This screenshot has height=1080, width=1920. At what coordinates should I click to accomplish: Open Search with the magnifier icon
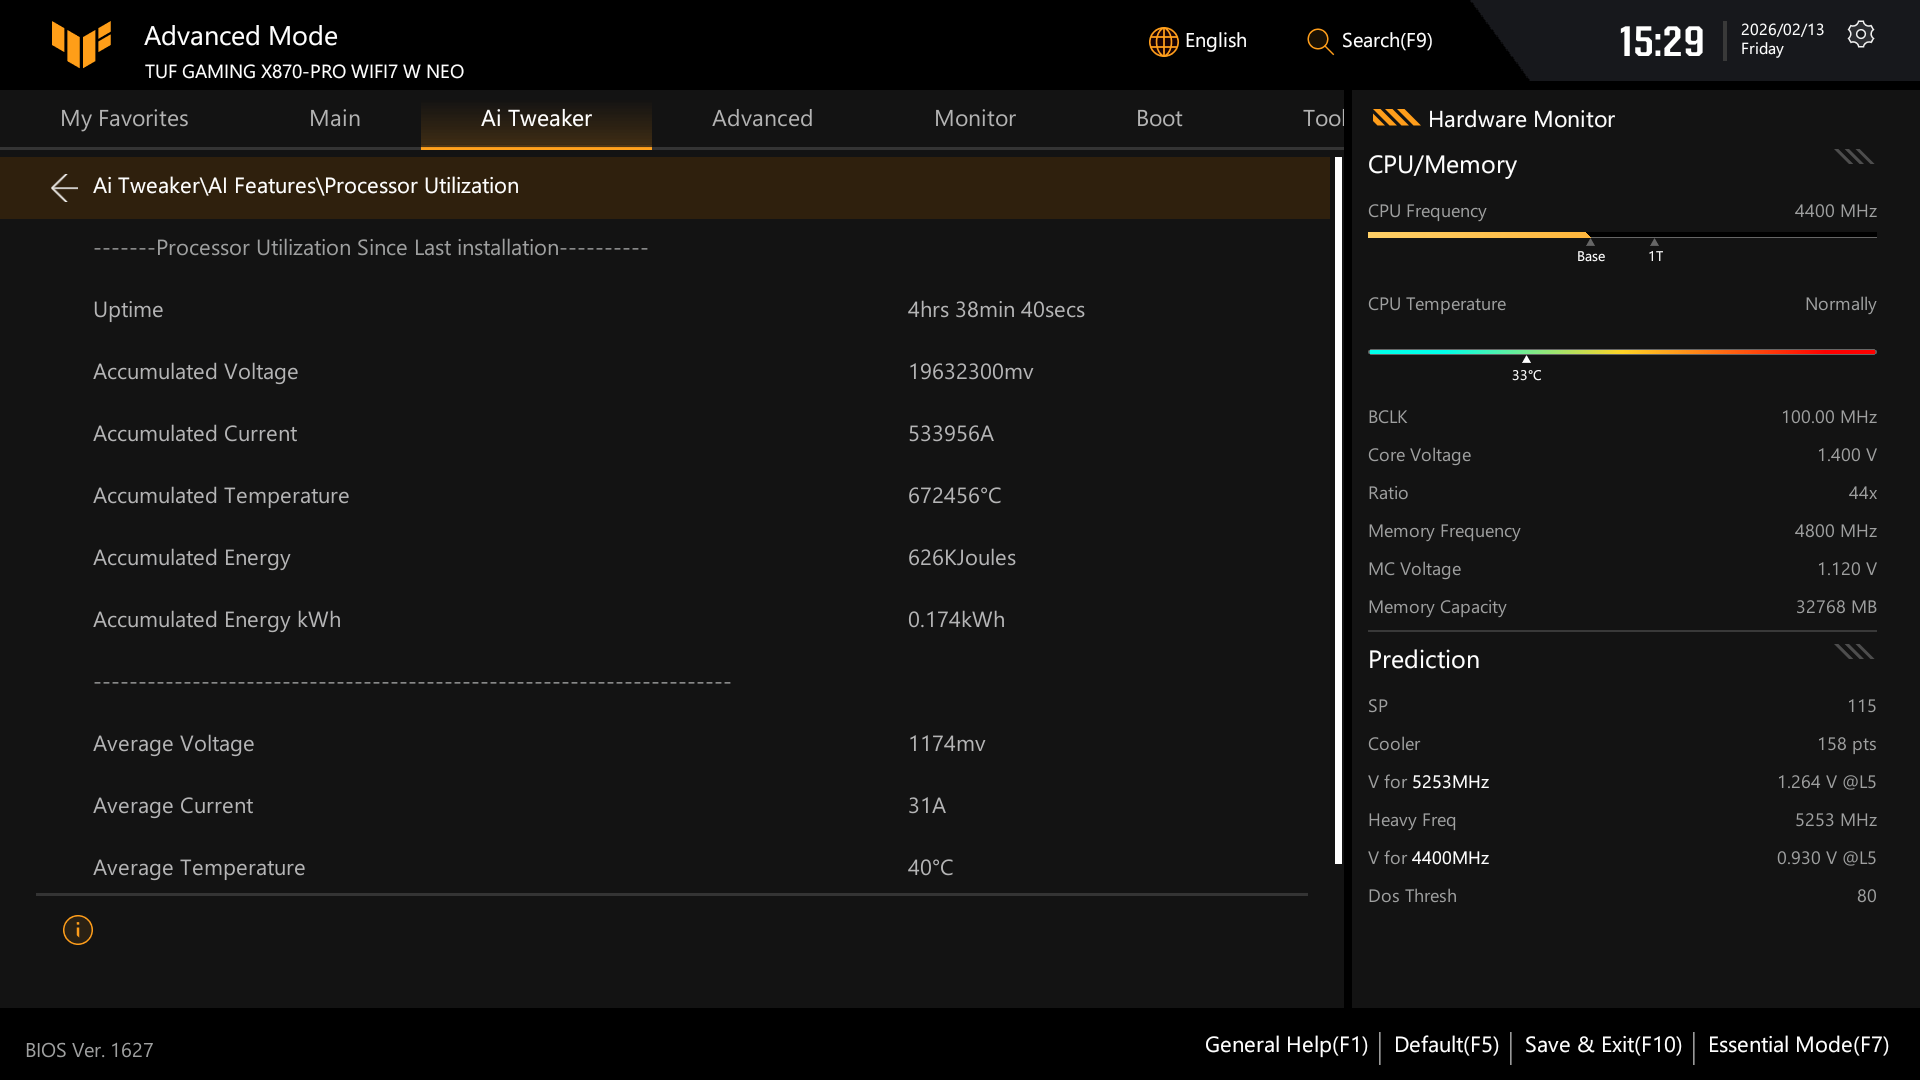pyautogui.click(x=1318, y=42)
